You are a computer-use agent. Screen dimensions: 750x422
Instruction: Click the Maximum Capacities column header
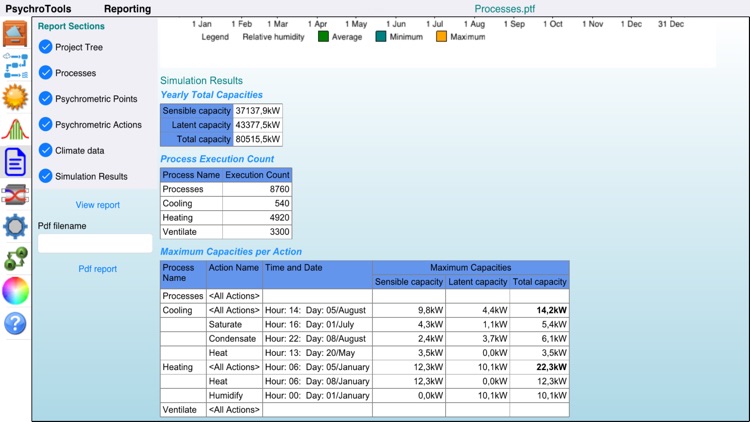tap(471, 267)
